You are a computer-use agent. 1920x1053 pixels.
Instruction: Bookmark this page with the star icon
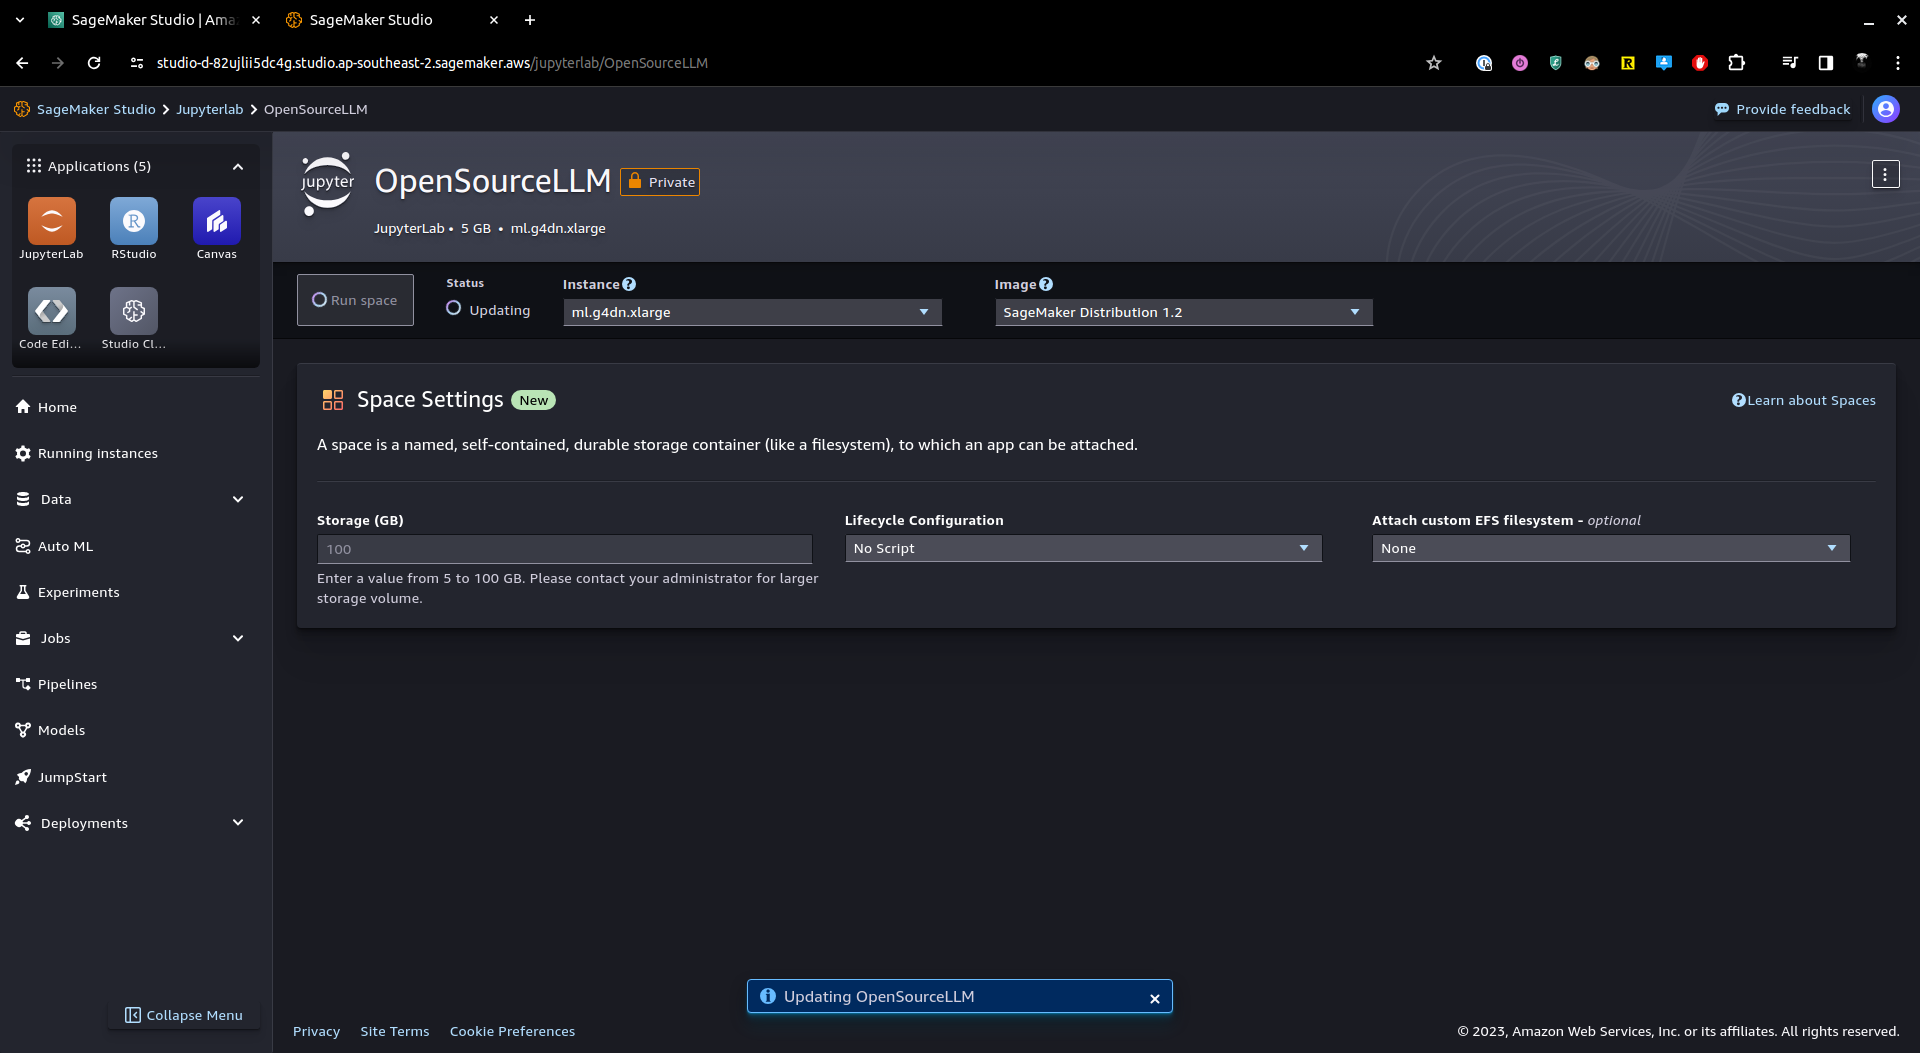coord(1434,63)
